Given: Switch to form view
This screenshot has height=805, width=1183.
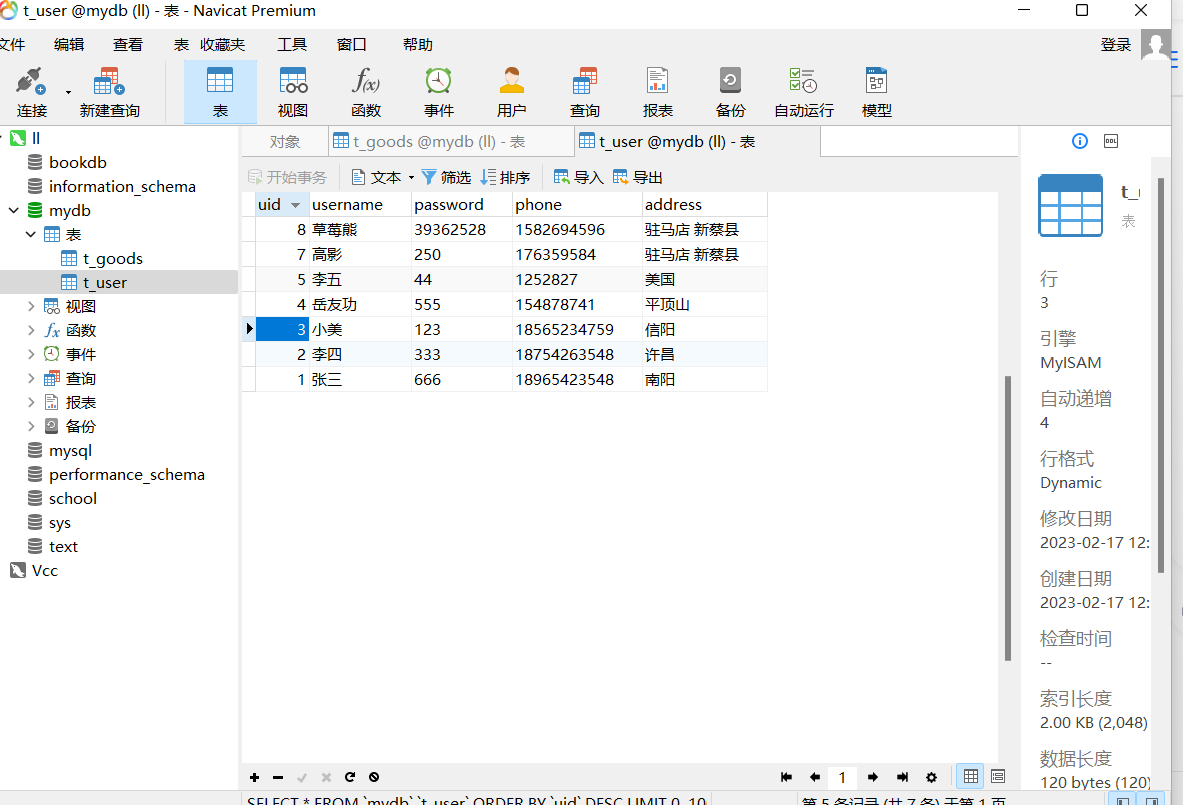Looking at the screenshot, I should click(997, 776).
